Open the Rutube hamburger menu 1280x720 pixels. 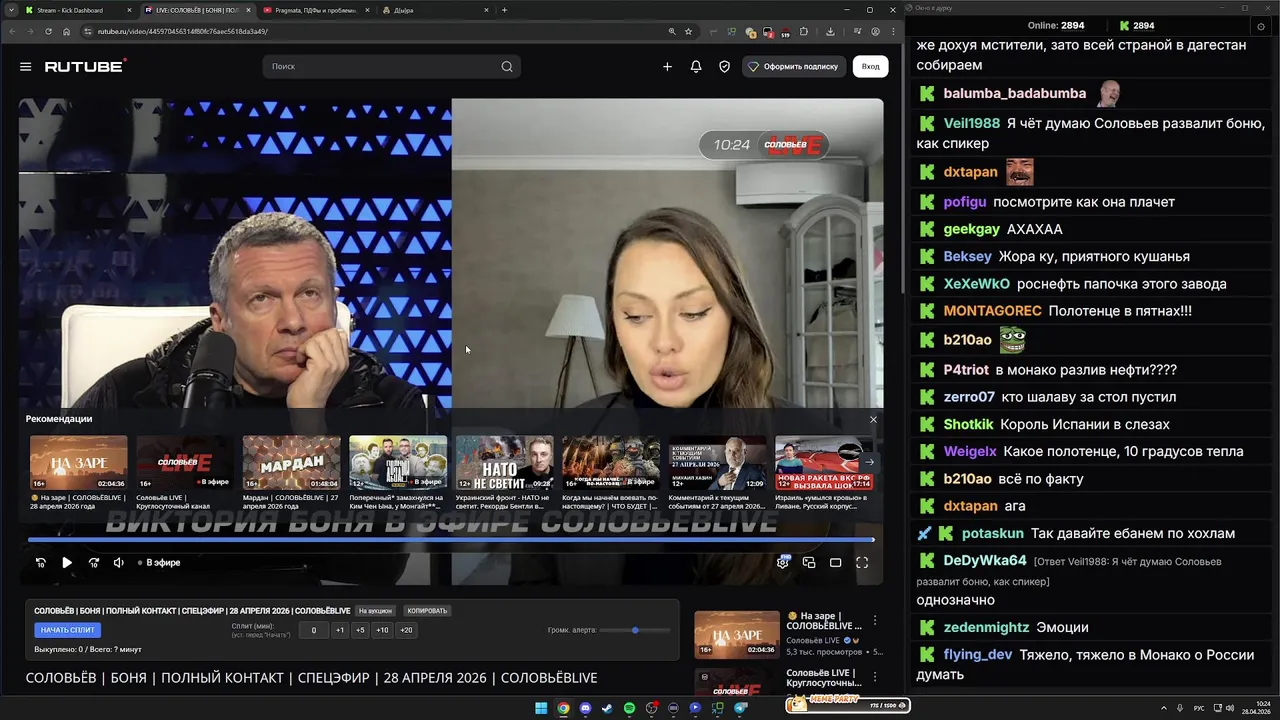(25, 67)
